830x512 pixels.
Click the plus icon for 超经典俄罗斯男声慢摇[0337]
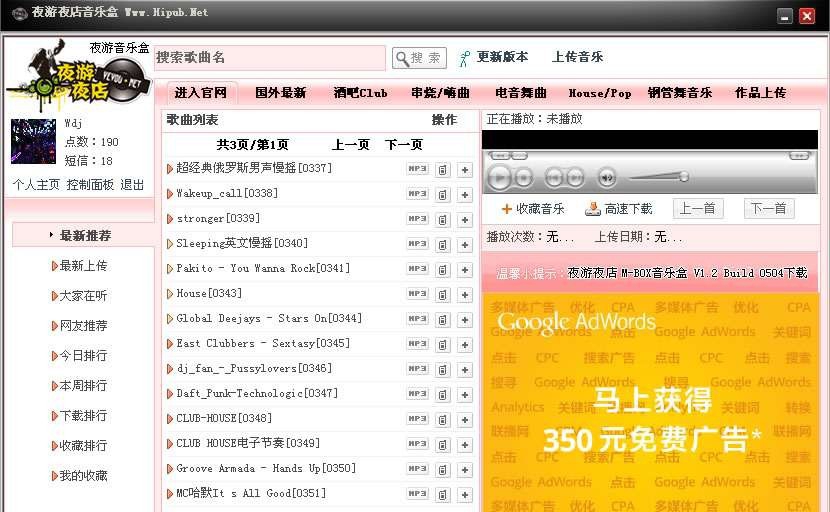pyautogui.click(x=465, y=170)
